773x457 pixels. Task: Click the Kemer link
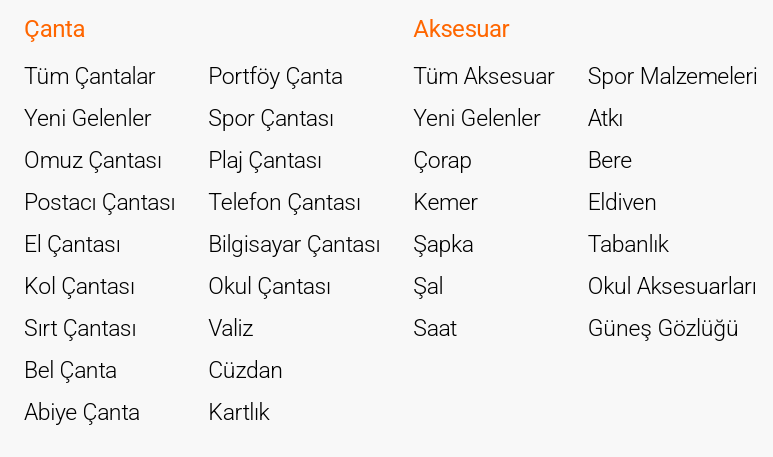click(x=445, y=202)
